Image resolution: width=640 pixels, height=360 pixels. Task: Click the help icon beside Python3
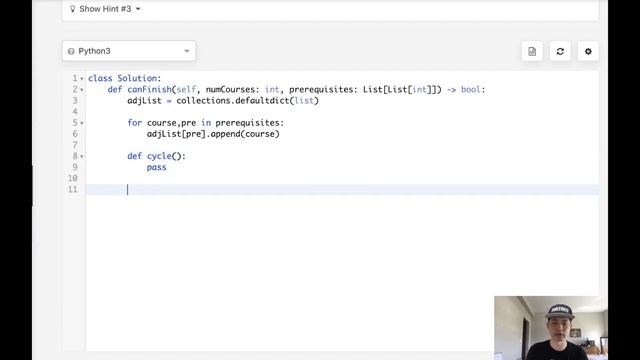coord(71,51)
